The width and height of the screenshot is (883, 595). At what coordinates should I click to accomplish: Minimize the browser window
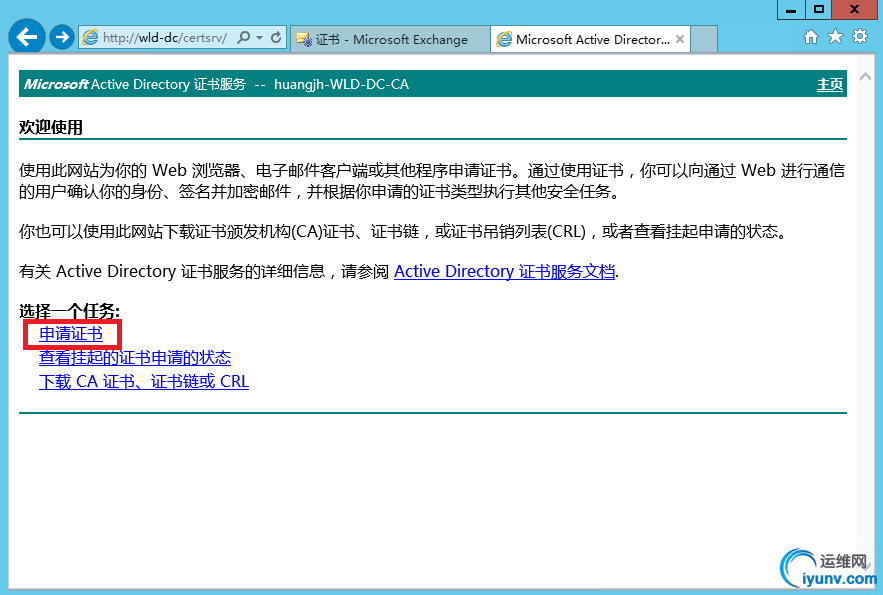(x=791, y=10)
